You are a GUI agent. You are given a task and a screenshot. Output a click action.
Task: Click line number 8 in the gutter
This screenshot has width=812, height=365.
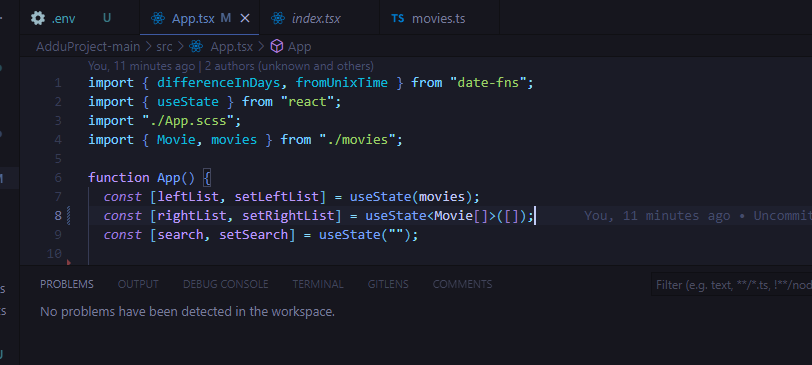[57, 215]
